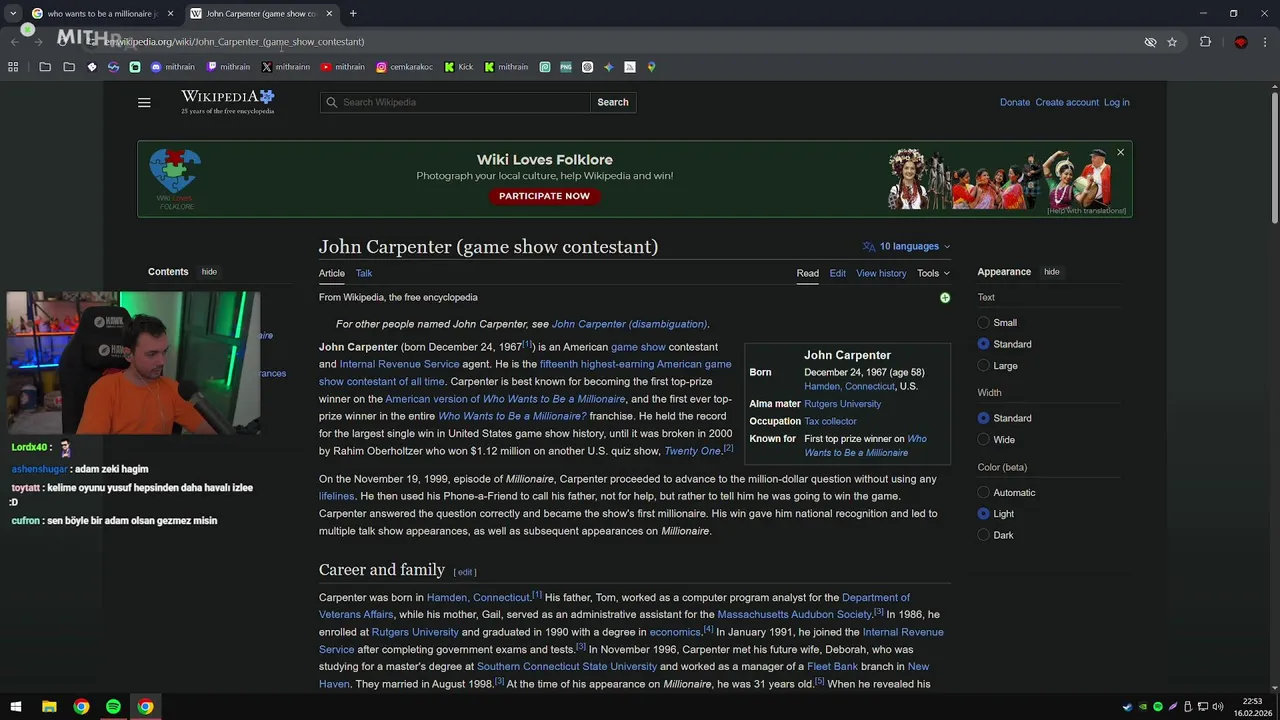Open the Gemini sparkle bookmark icon
Screen dimensions: 1280x720
[x=608, y=67]
